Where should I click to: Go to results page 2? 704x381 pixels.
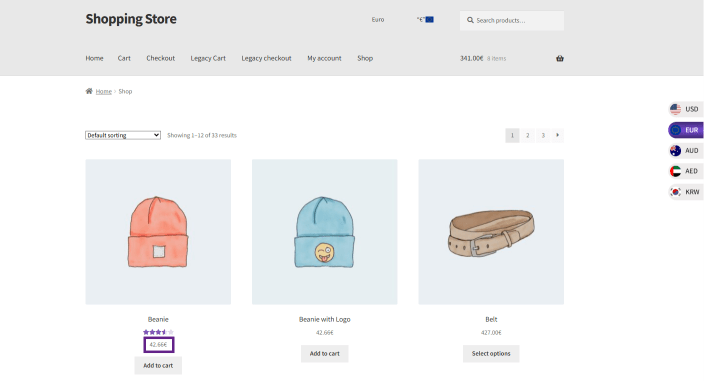click(528, 136)
